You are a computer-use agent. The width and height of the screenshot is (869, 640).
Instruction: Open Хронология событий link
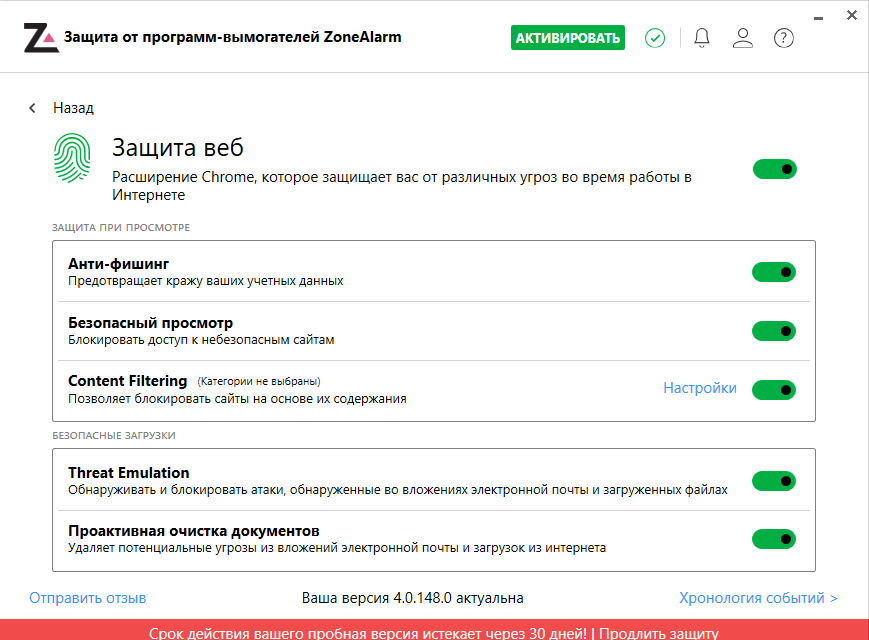[758, 598]
